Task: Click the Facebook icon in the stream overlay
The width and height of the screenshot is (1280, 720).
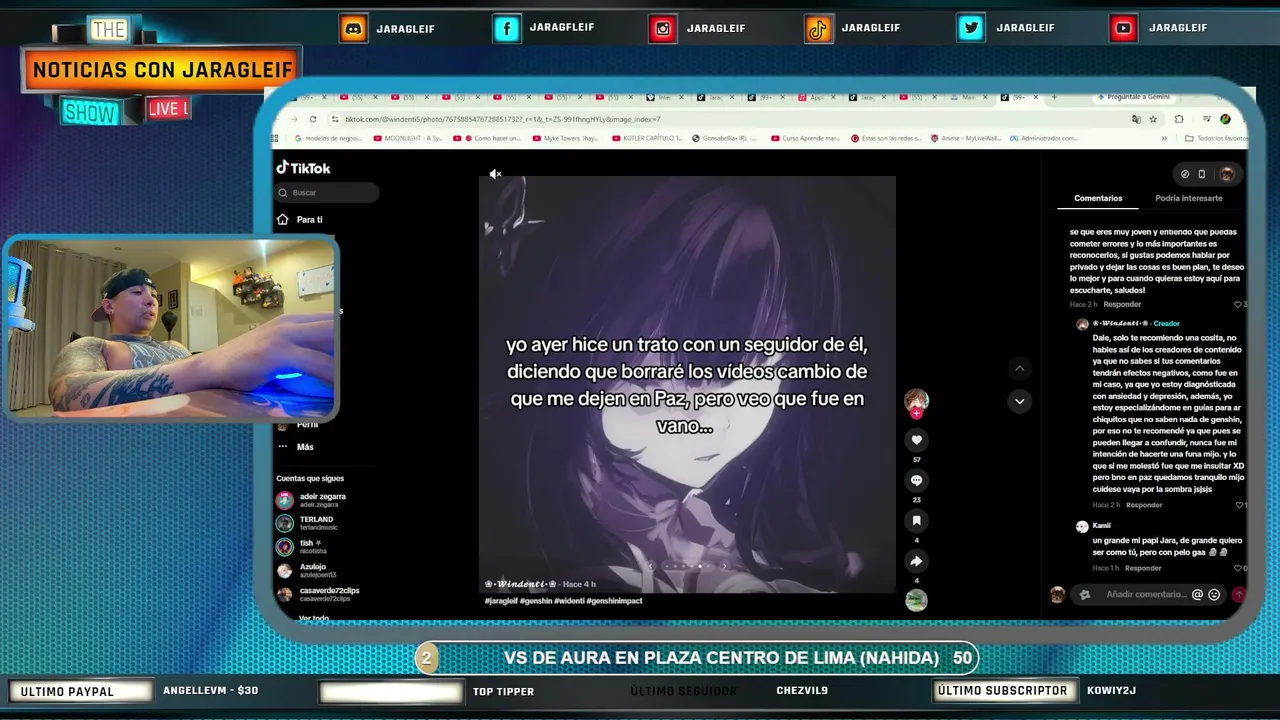Action: tap(507, 28)
